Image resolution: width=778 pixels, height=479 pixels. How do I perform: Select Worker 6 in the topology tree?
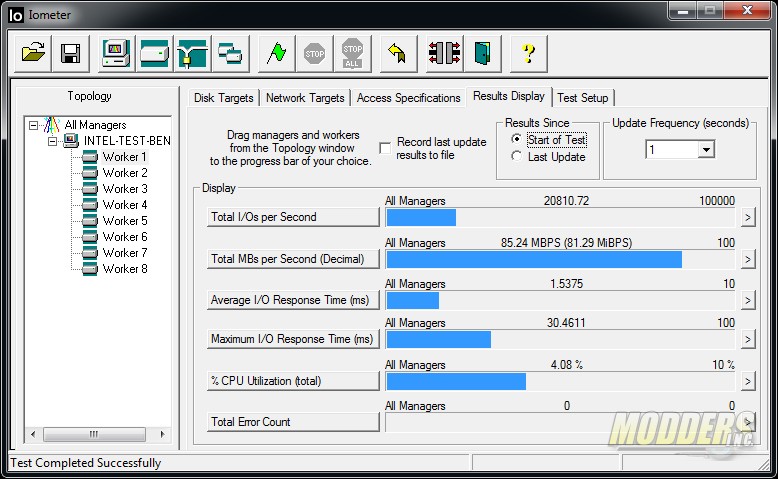(x=125, y=237)
